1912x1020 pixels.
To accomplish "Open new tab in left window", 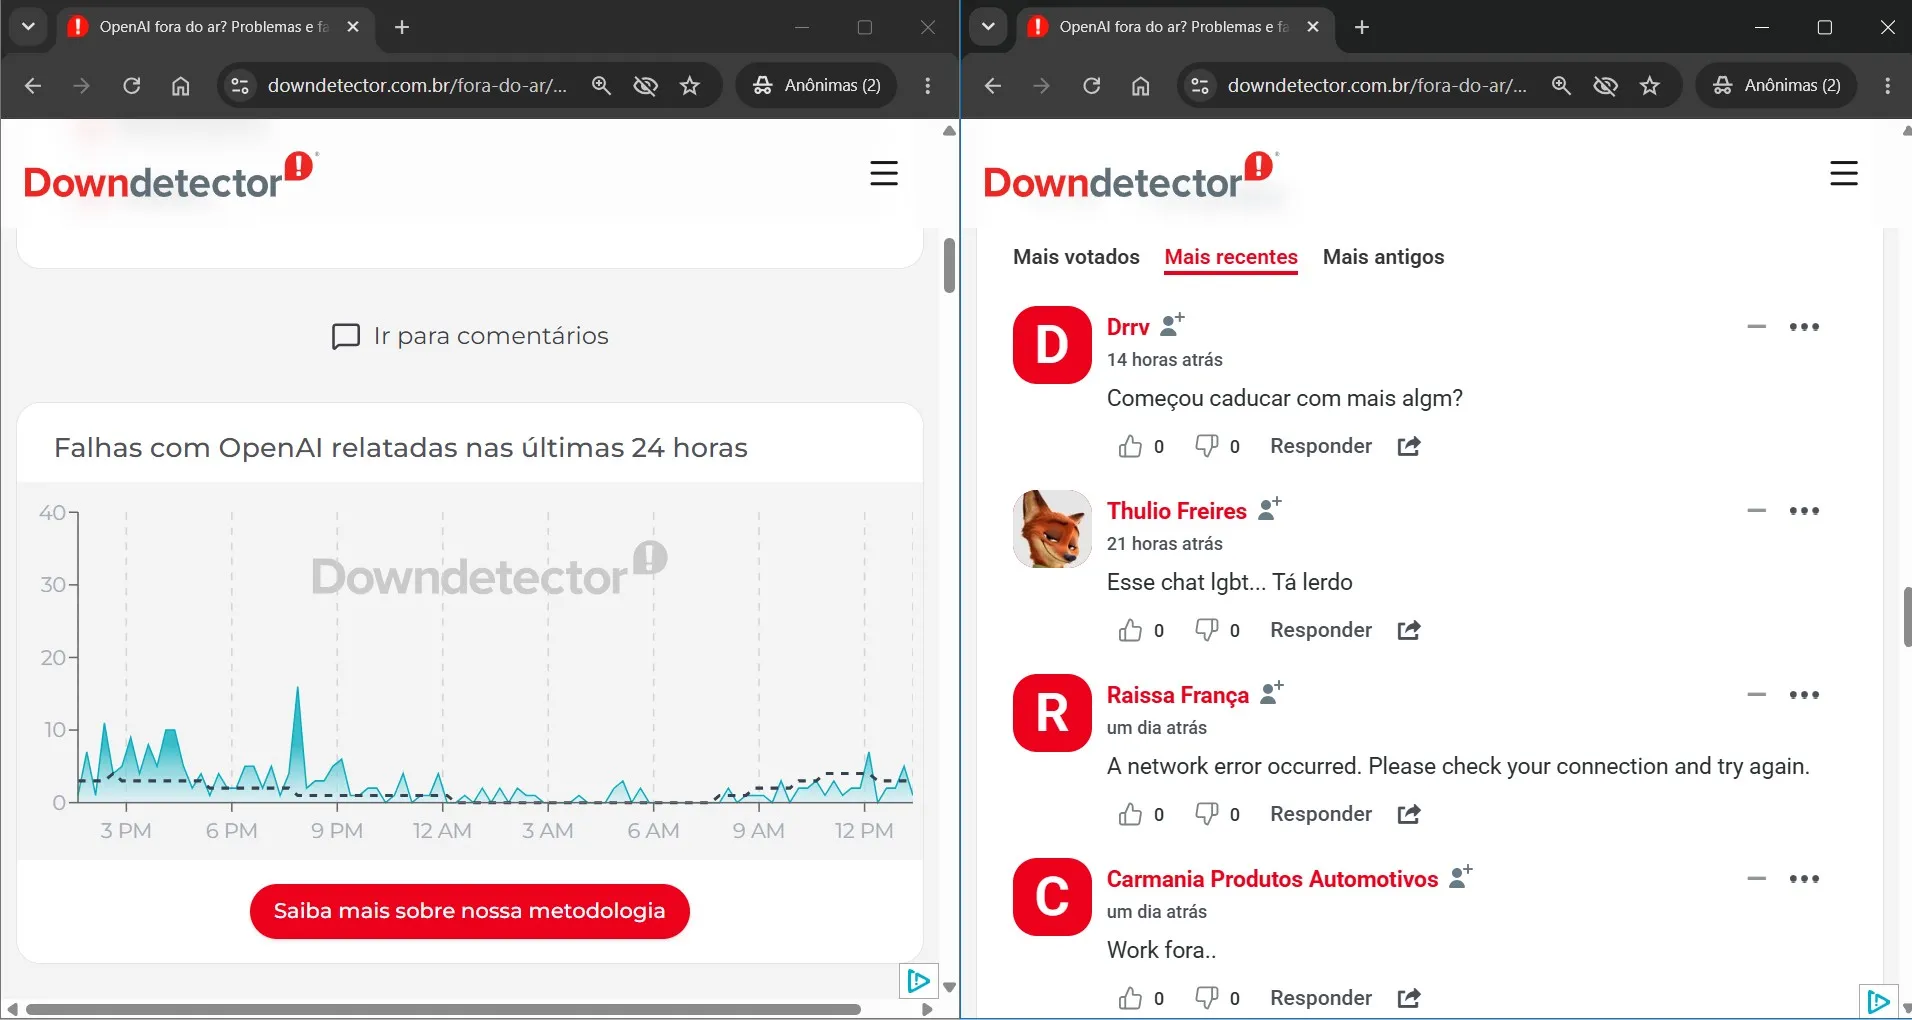I will click(402, 27).
